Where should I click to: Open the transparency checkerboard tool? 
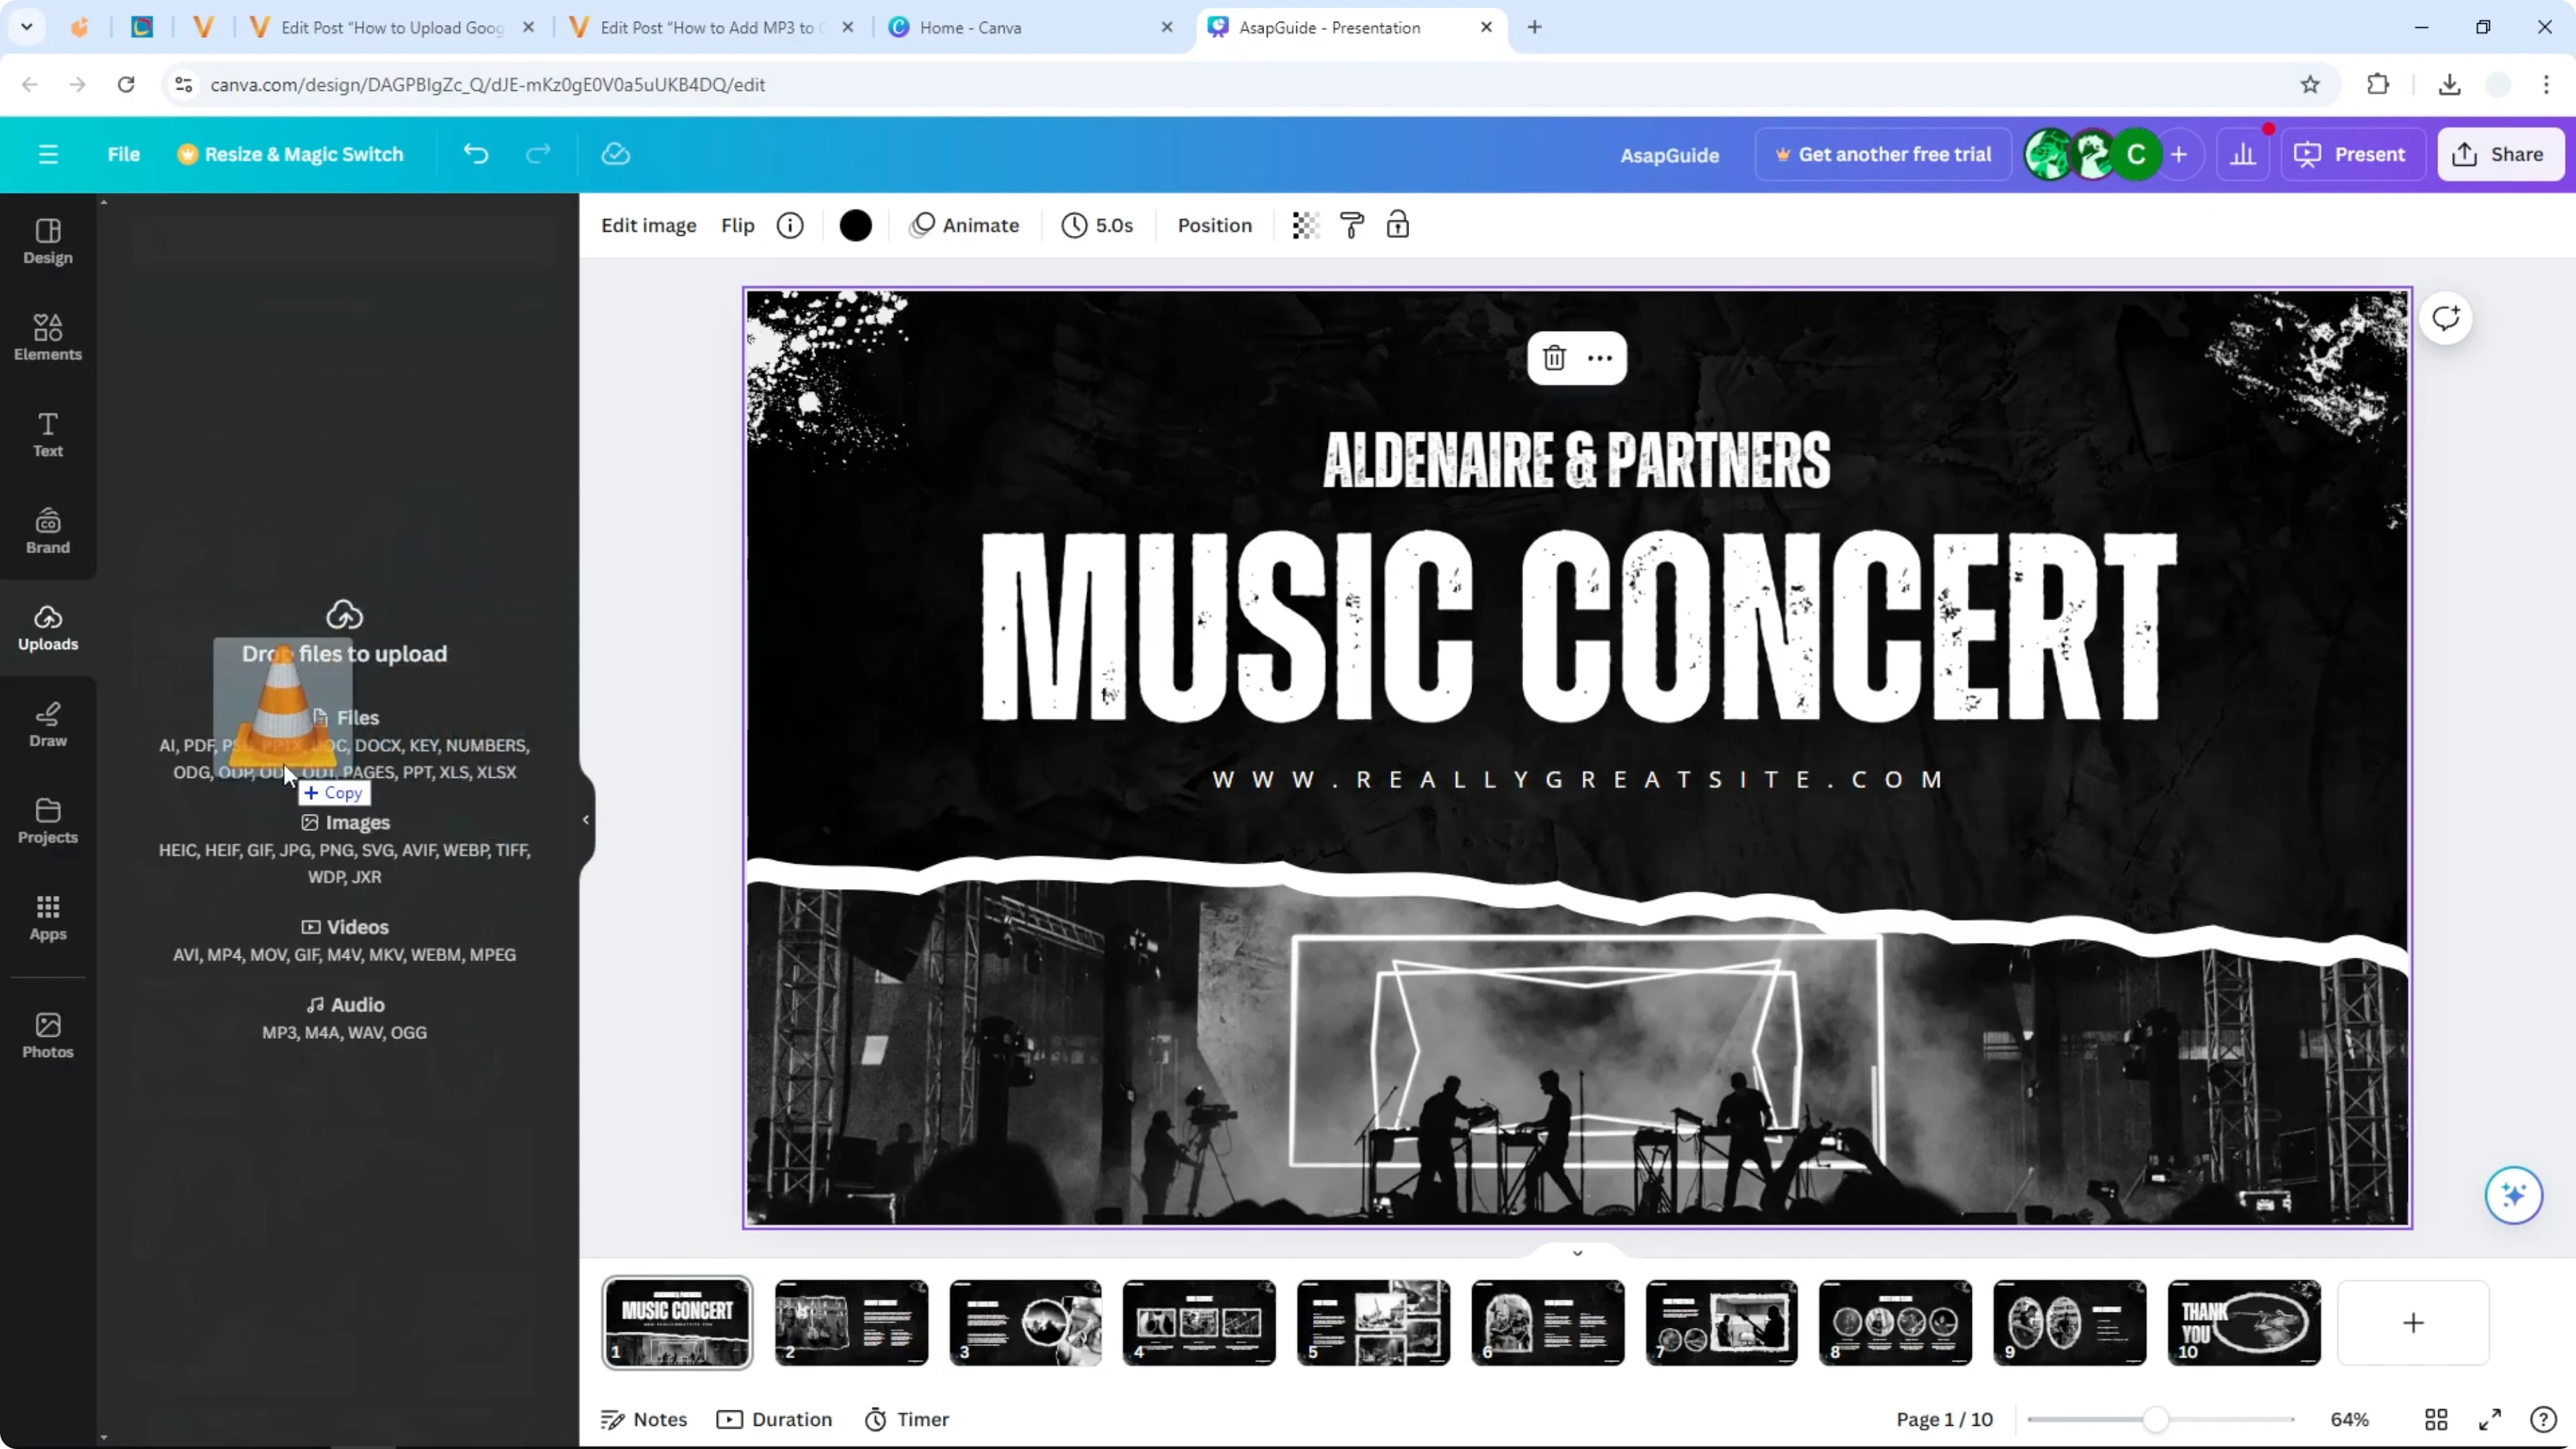point(1305,225)
